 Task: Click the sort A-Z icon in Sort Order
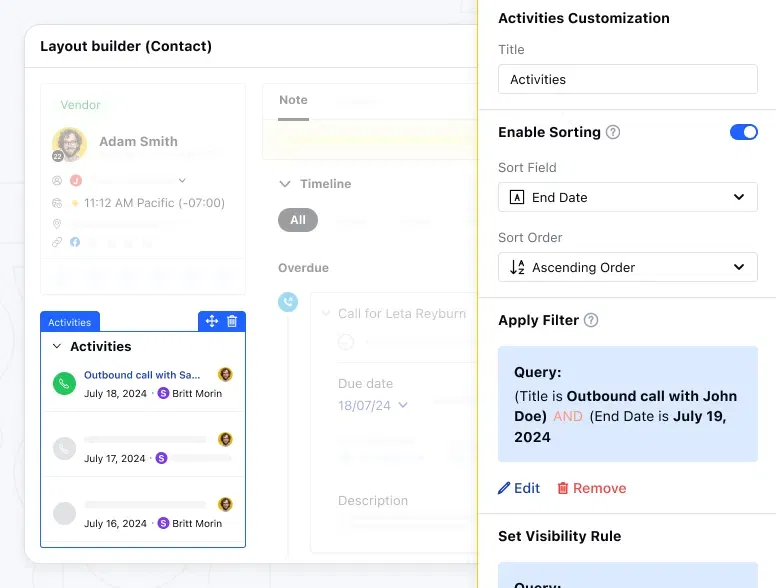517,267
